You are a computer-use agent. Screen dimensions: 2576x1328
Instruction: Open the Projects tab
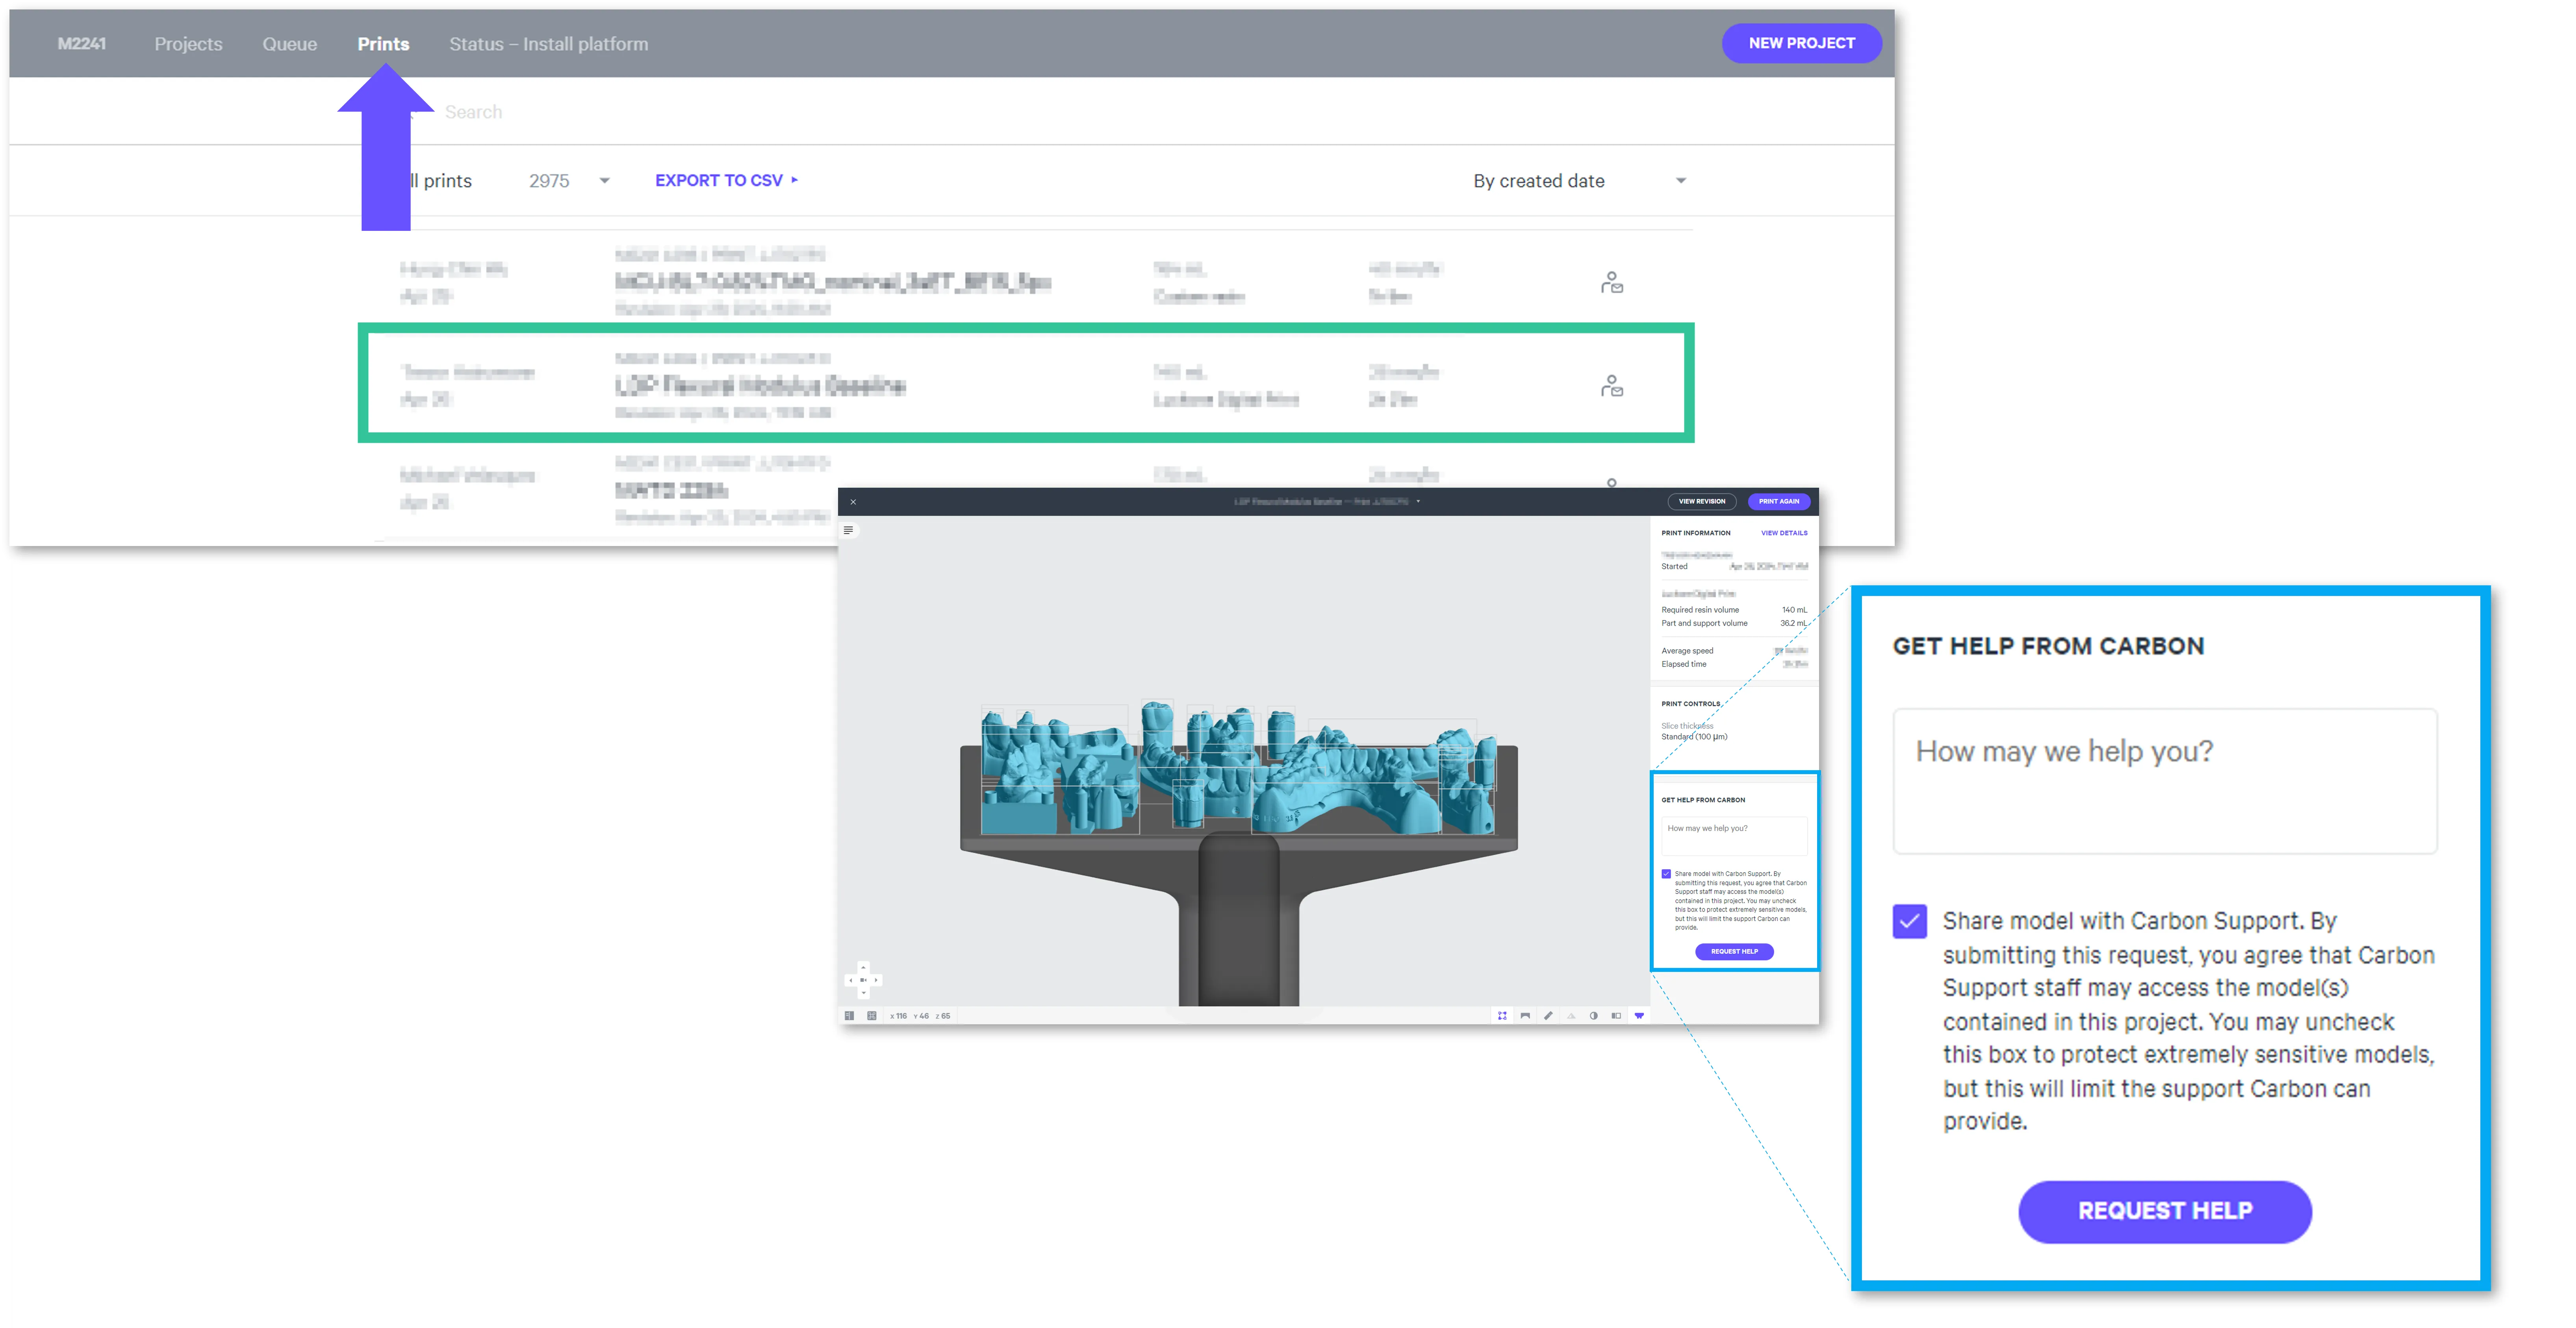(188, 44)
